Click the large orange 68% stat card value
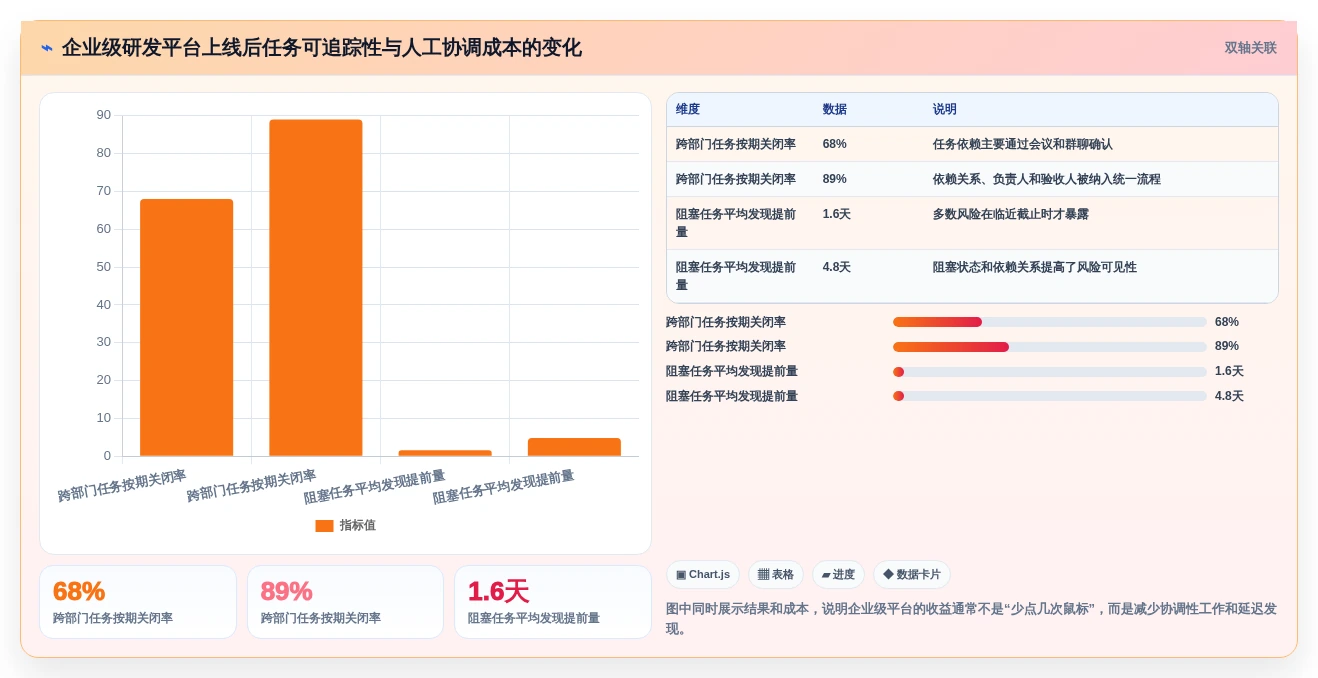 [79, 591]
